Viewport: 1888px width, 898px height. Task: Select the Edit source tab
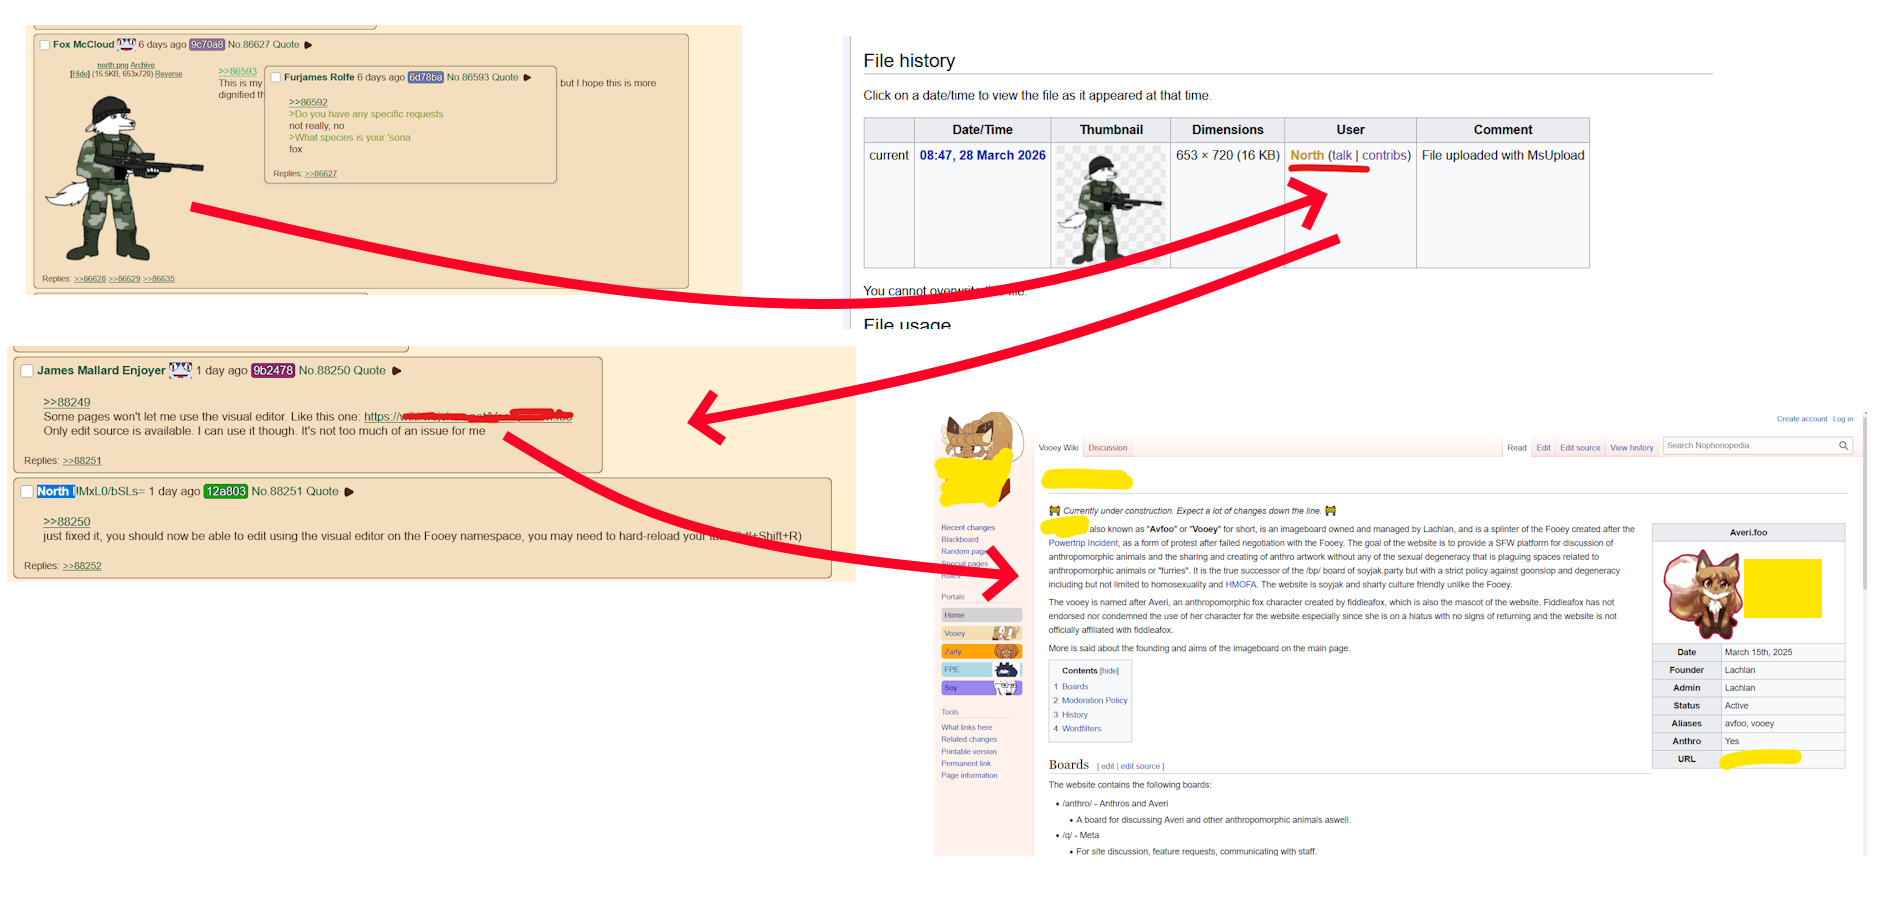[x=1580, y=448]
